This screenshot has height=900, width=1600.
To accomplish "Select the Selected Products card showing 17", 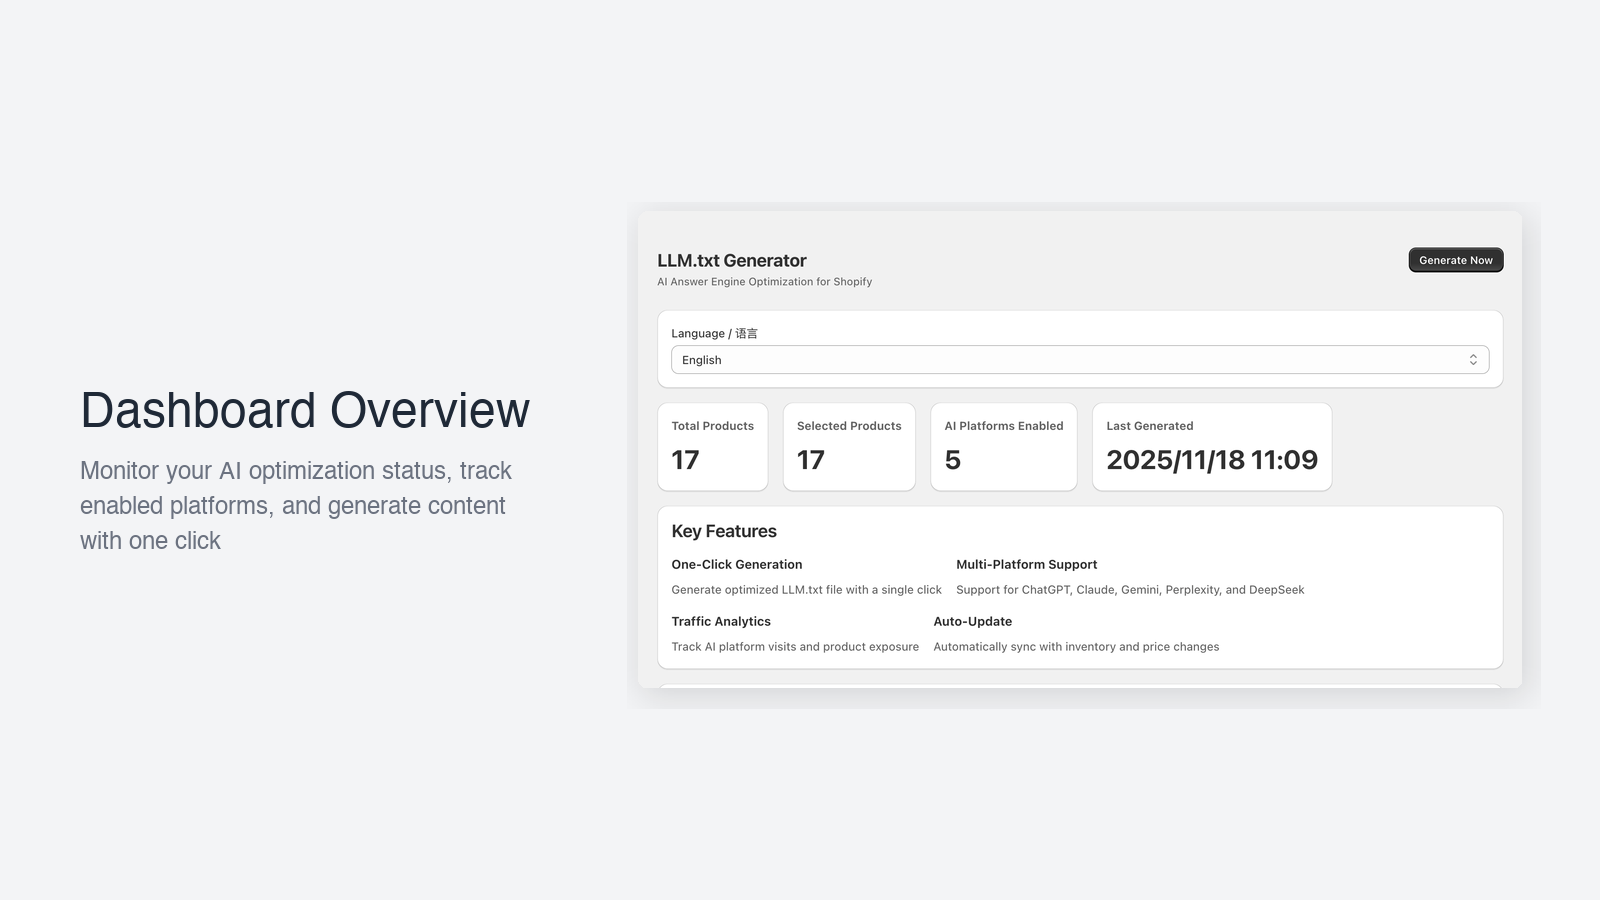I will coord(849,446).
